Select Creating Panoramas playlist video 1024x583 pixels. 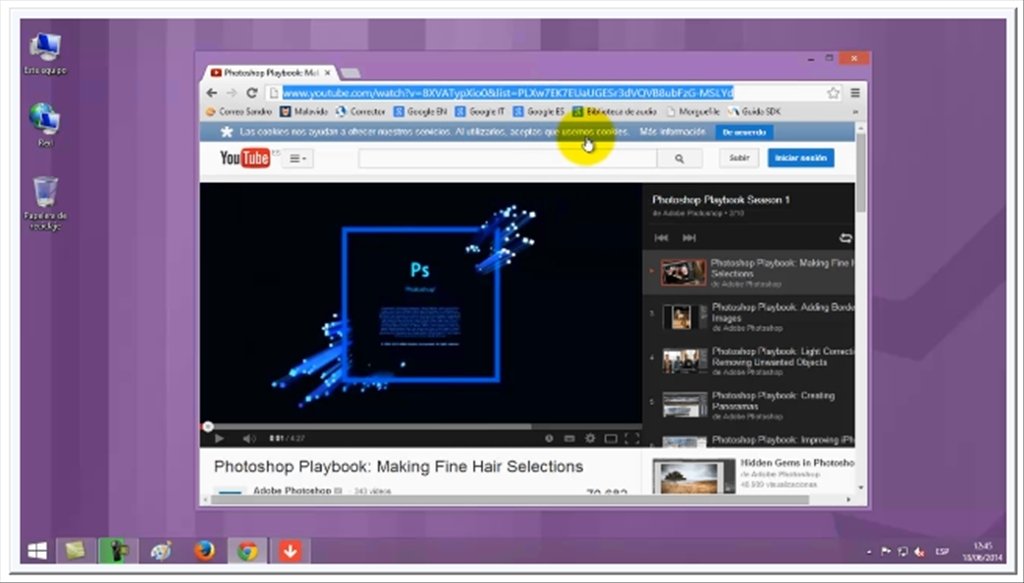748,405
